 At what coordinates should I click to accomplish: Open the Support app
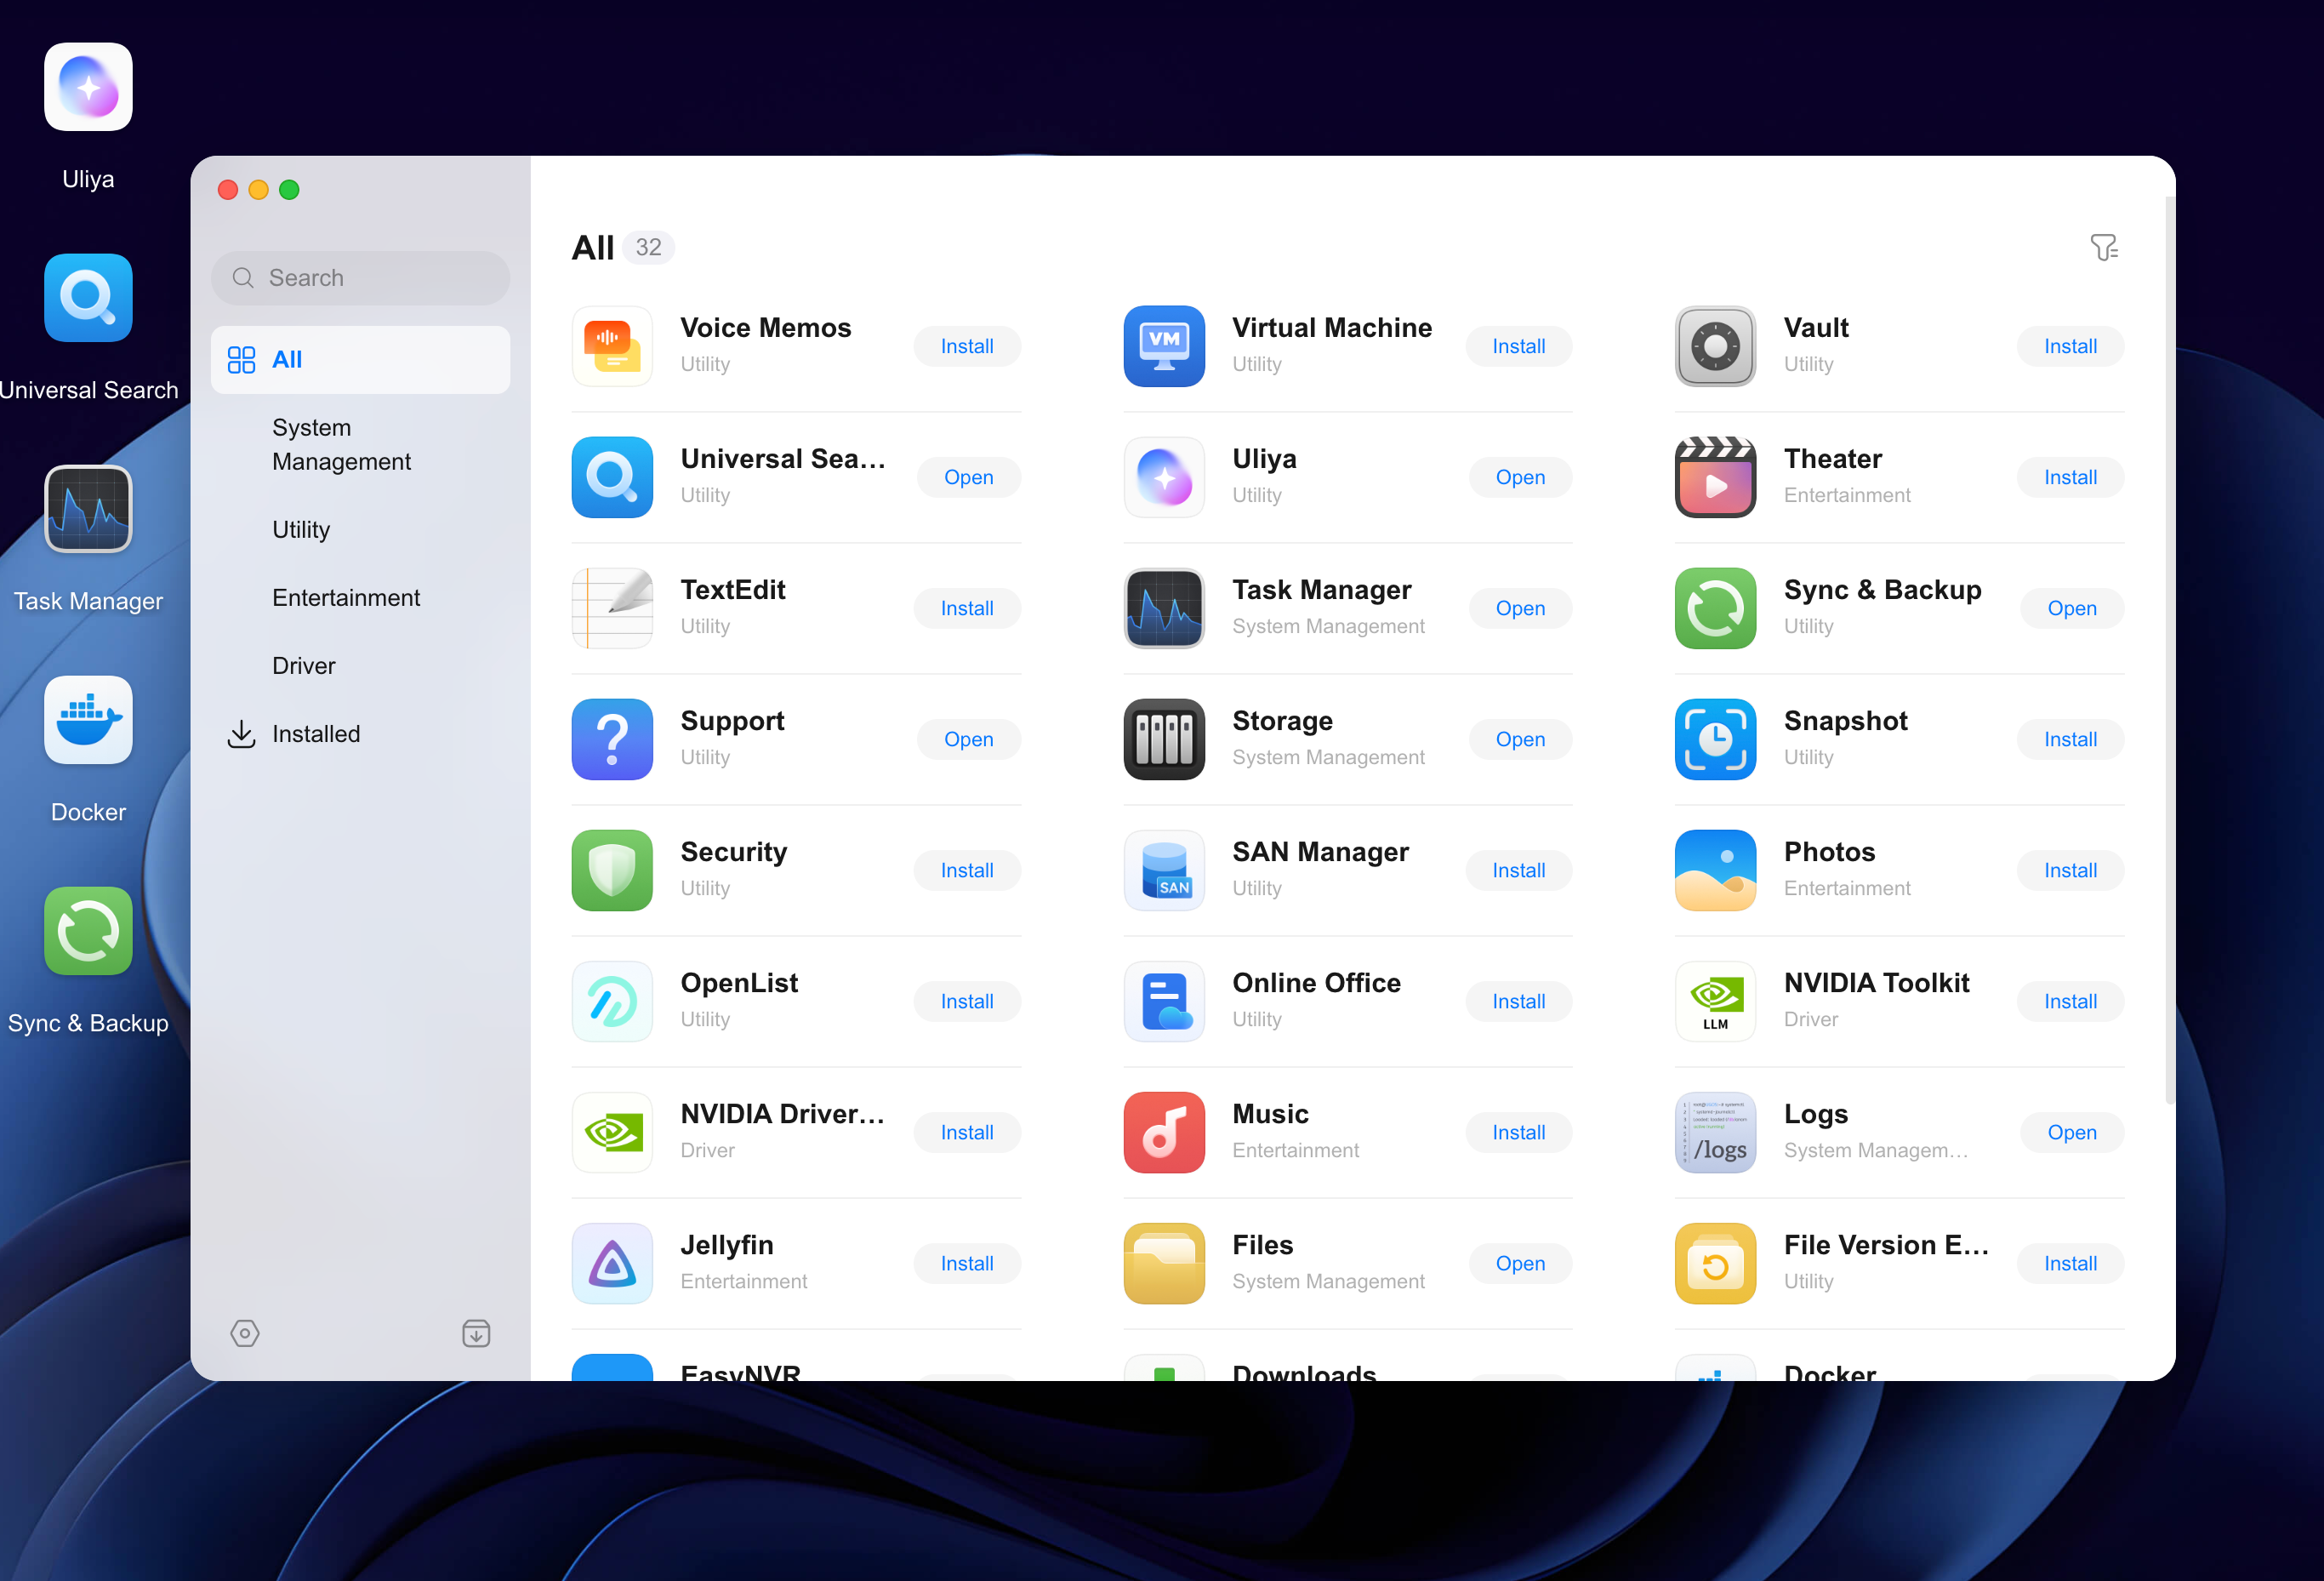pyautogui.click(x=969, y=739)
